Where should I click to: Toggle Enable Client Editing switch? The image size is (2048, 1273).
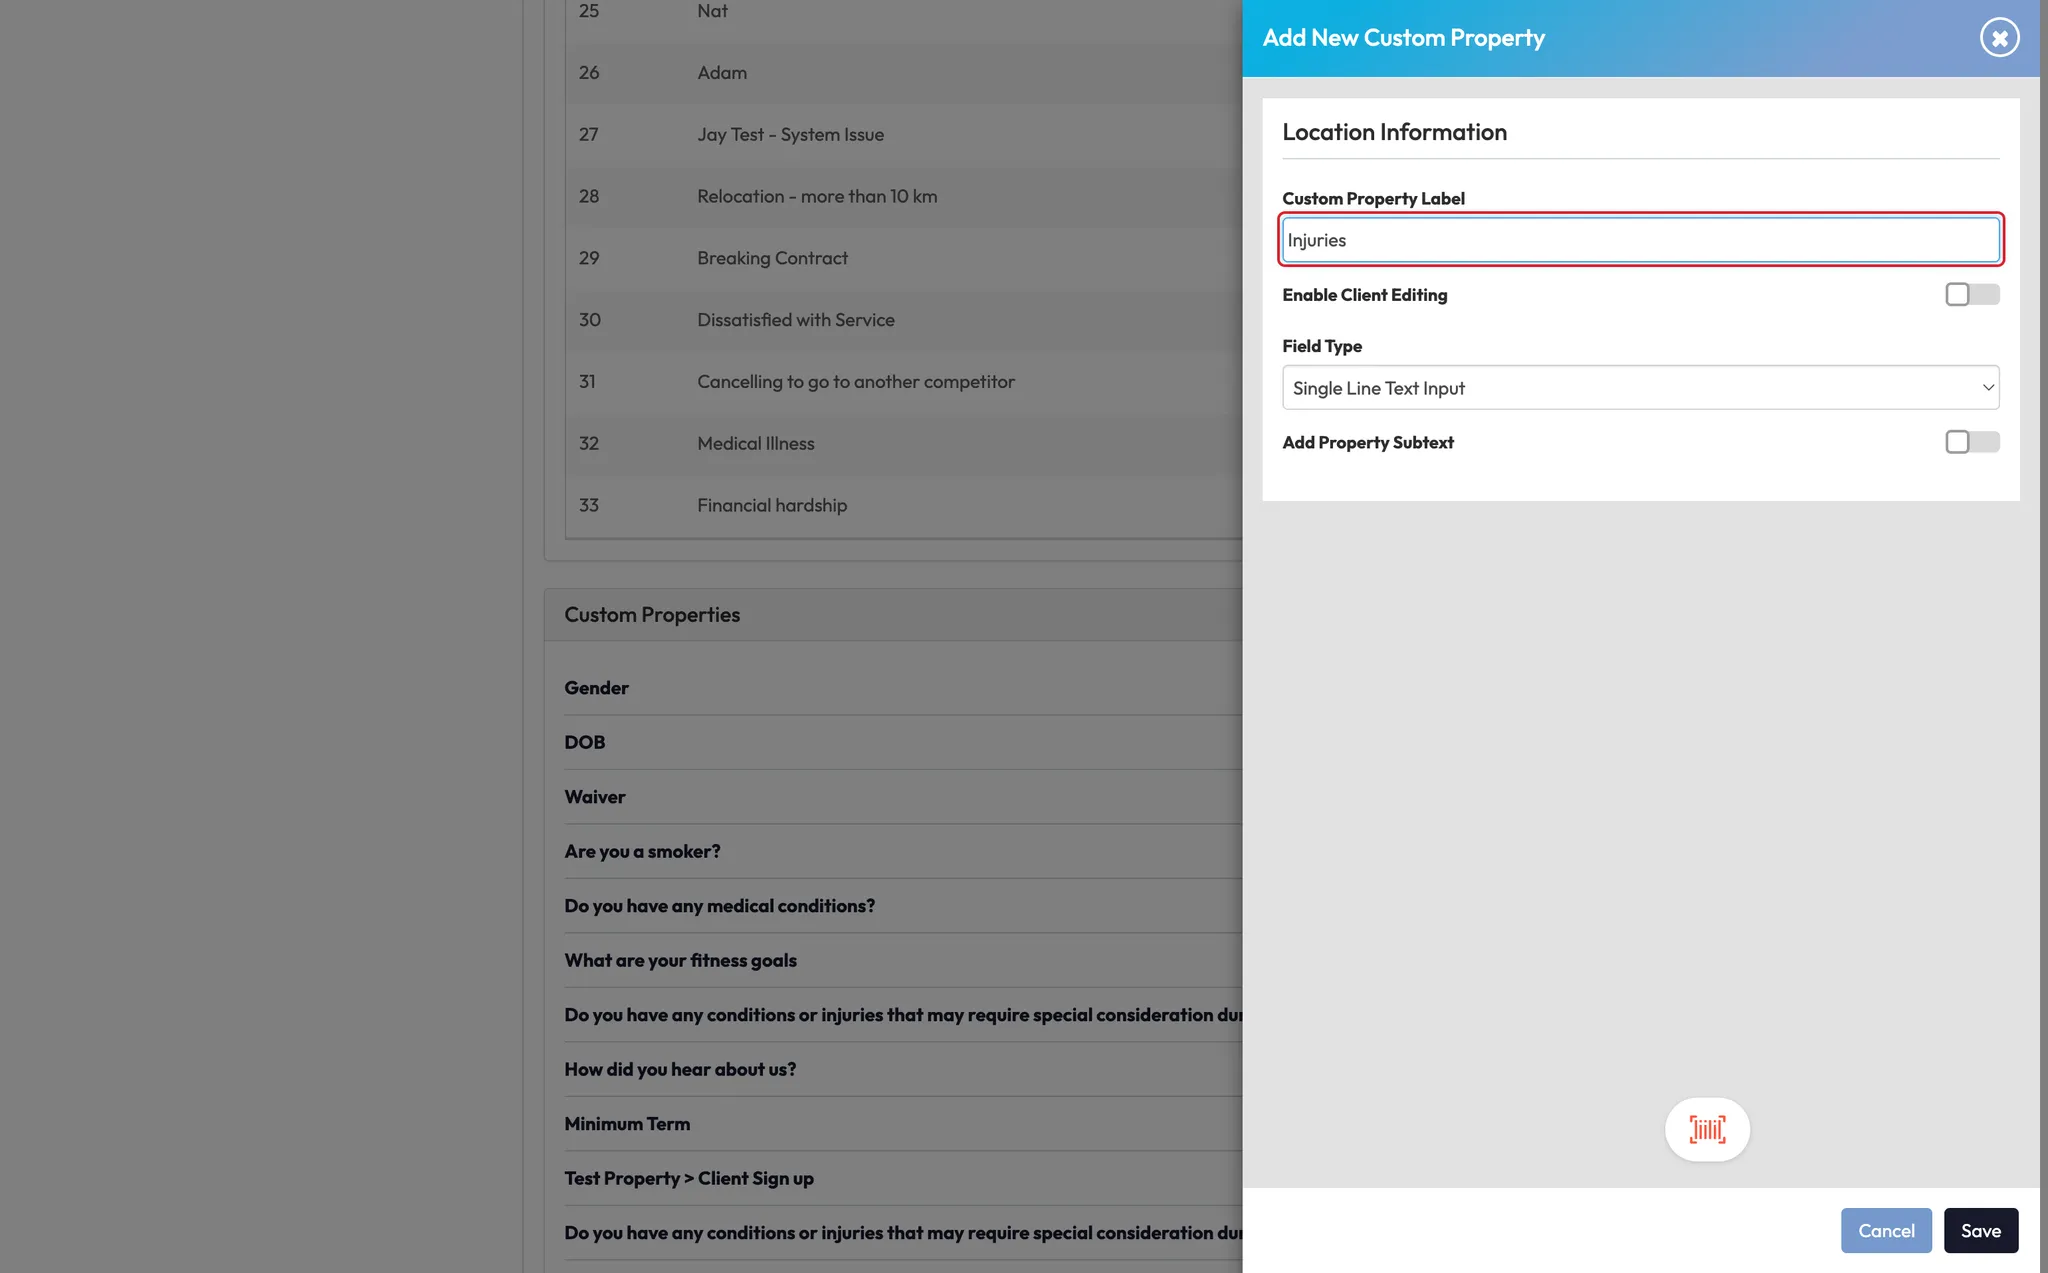pos(1971,294)
